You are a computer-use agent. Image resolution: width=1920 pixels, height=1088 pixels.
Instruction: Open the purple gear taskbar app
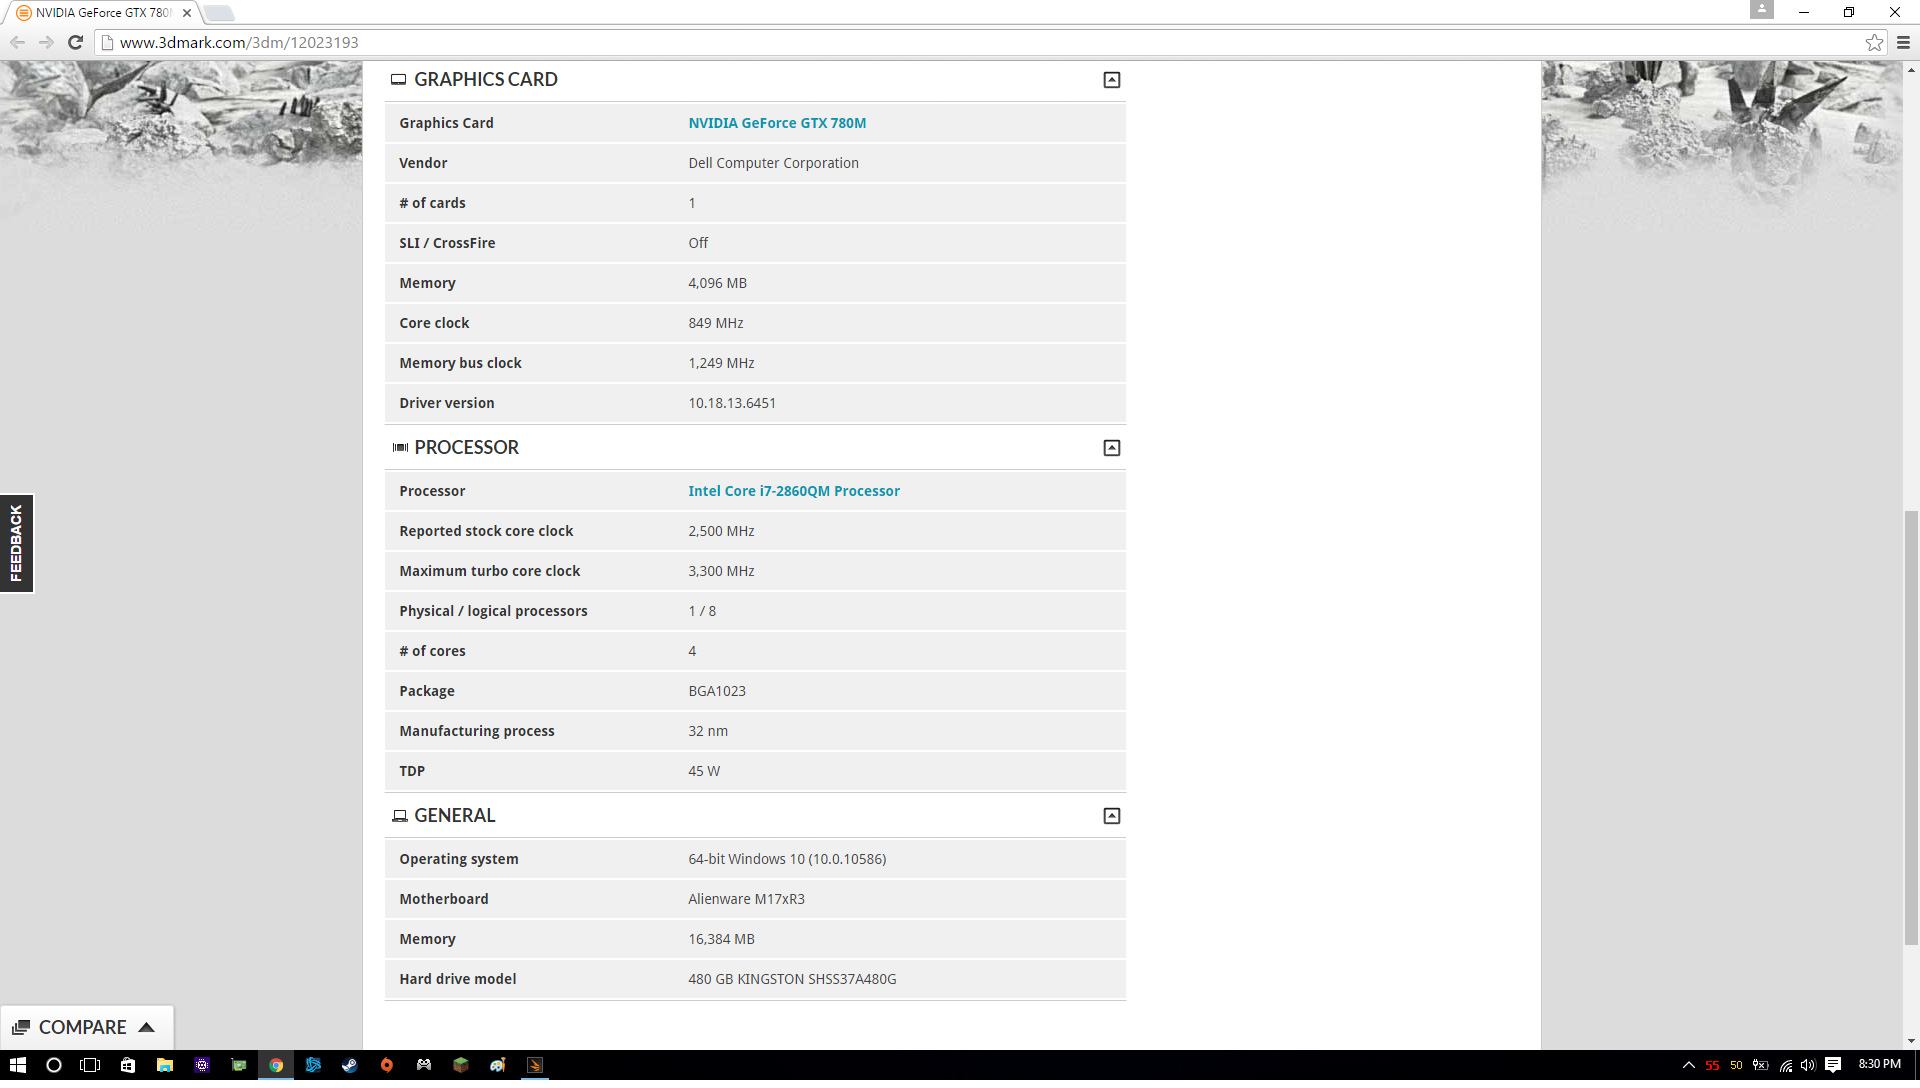point(202,1065)
